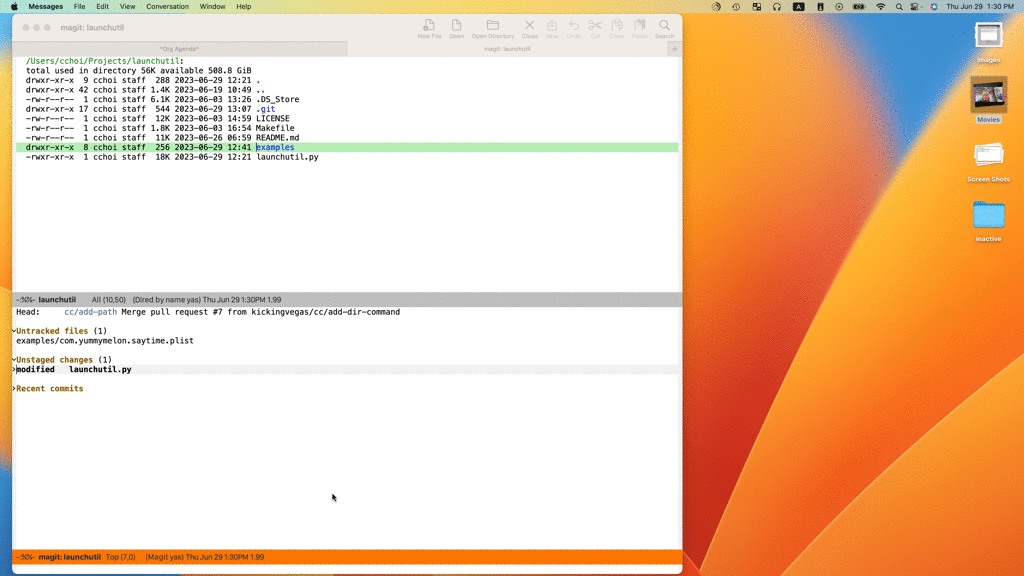Open the Help menu

coord(244,7)
